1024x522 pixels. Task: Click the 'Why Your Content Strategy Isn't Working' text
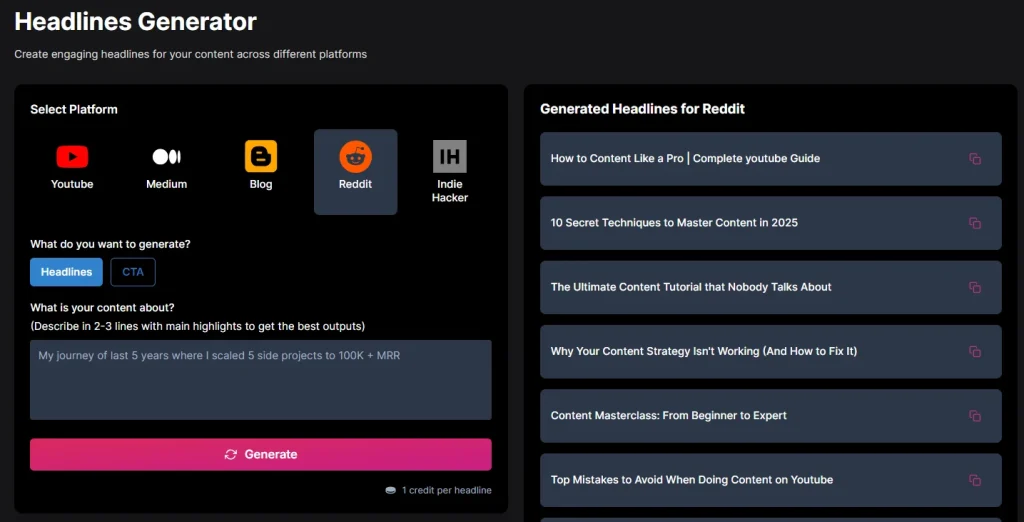point(703,352)
